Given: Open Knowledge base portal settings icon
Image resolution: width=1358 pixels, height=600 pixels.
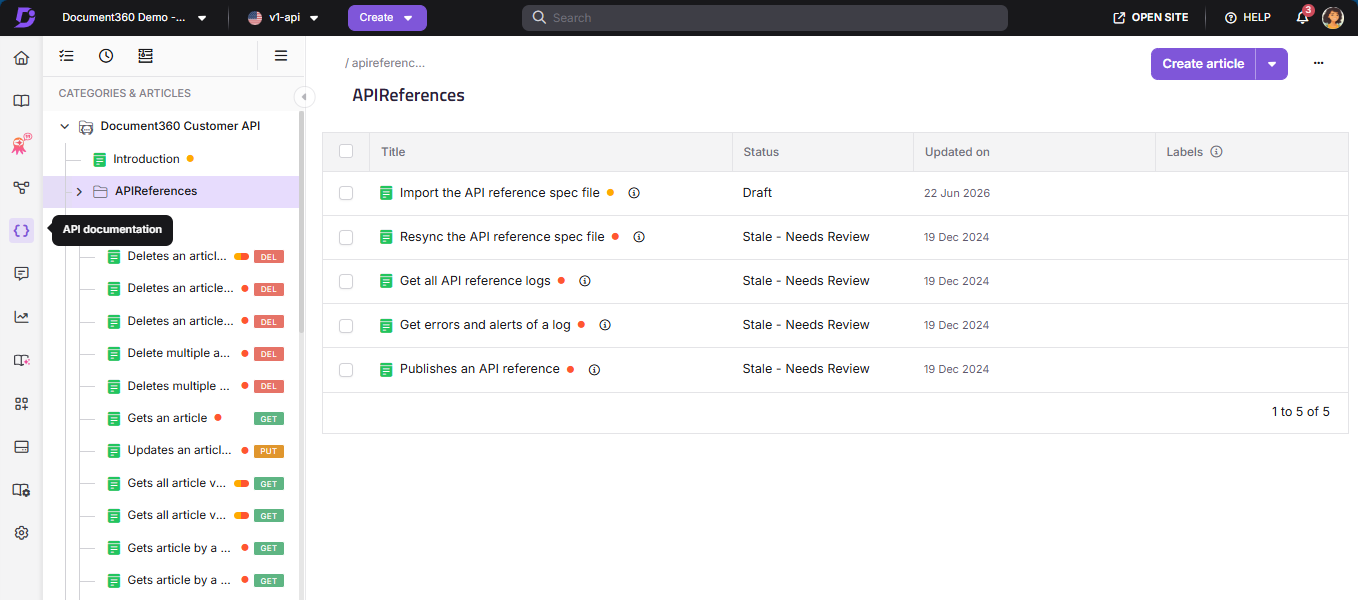Looking at the screenshot, I should pyautogui.click(x=21, y=490).
